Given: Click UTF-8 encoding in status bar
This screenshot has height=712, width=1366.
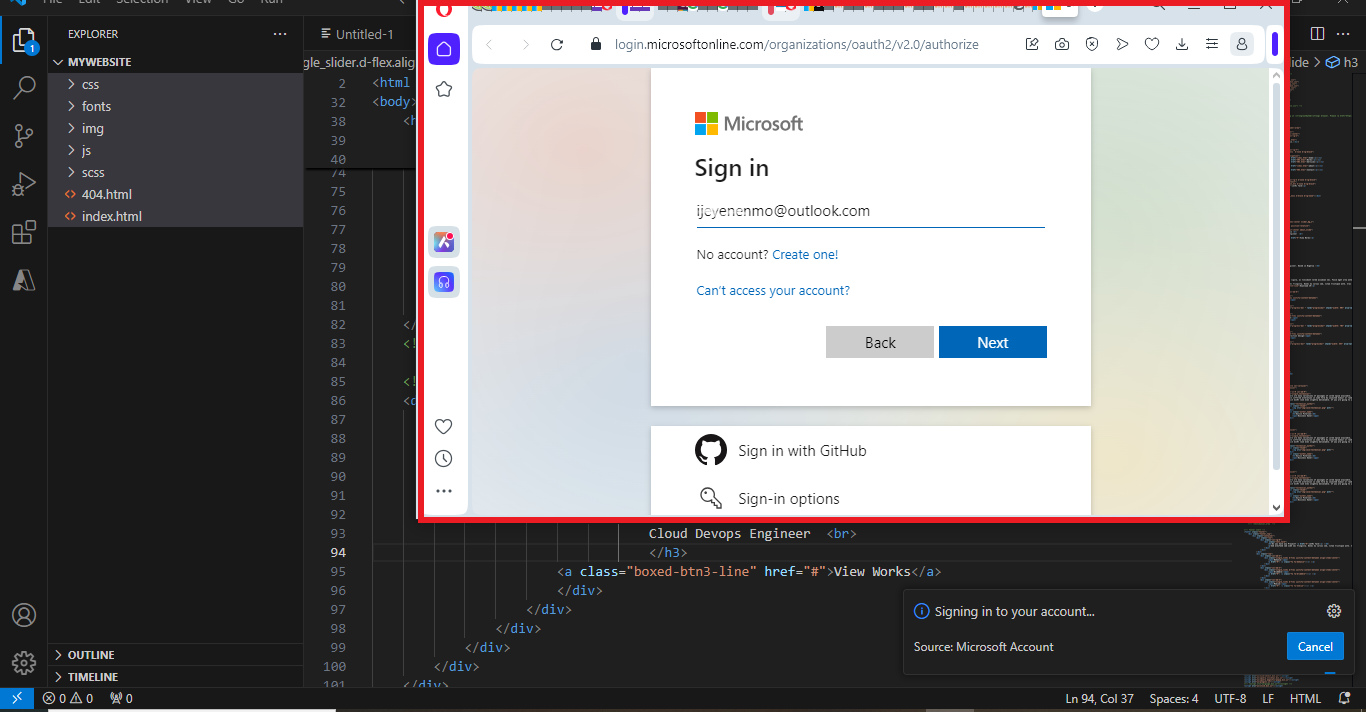Looking at the screenshot, I should pyautogui.click(x=1230, y=698).
